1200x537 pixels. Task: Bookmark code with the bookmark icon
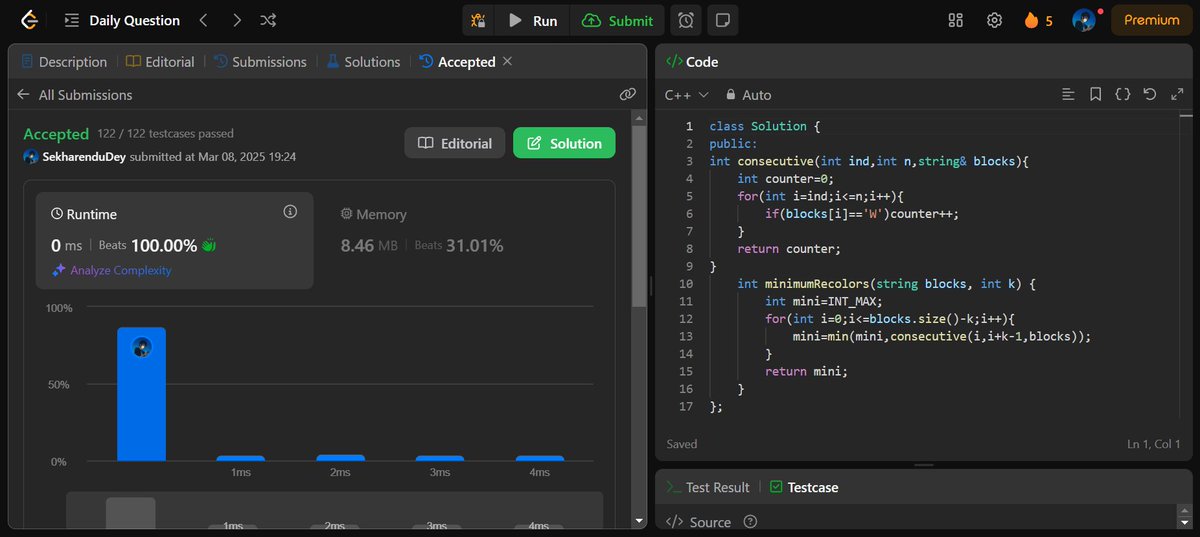click(1096, 95)
